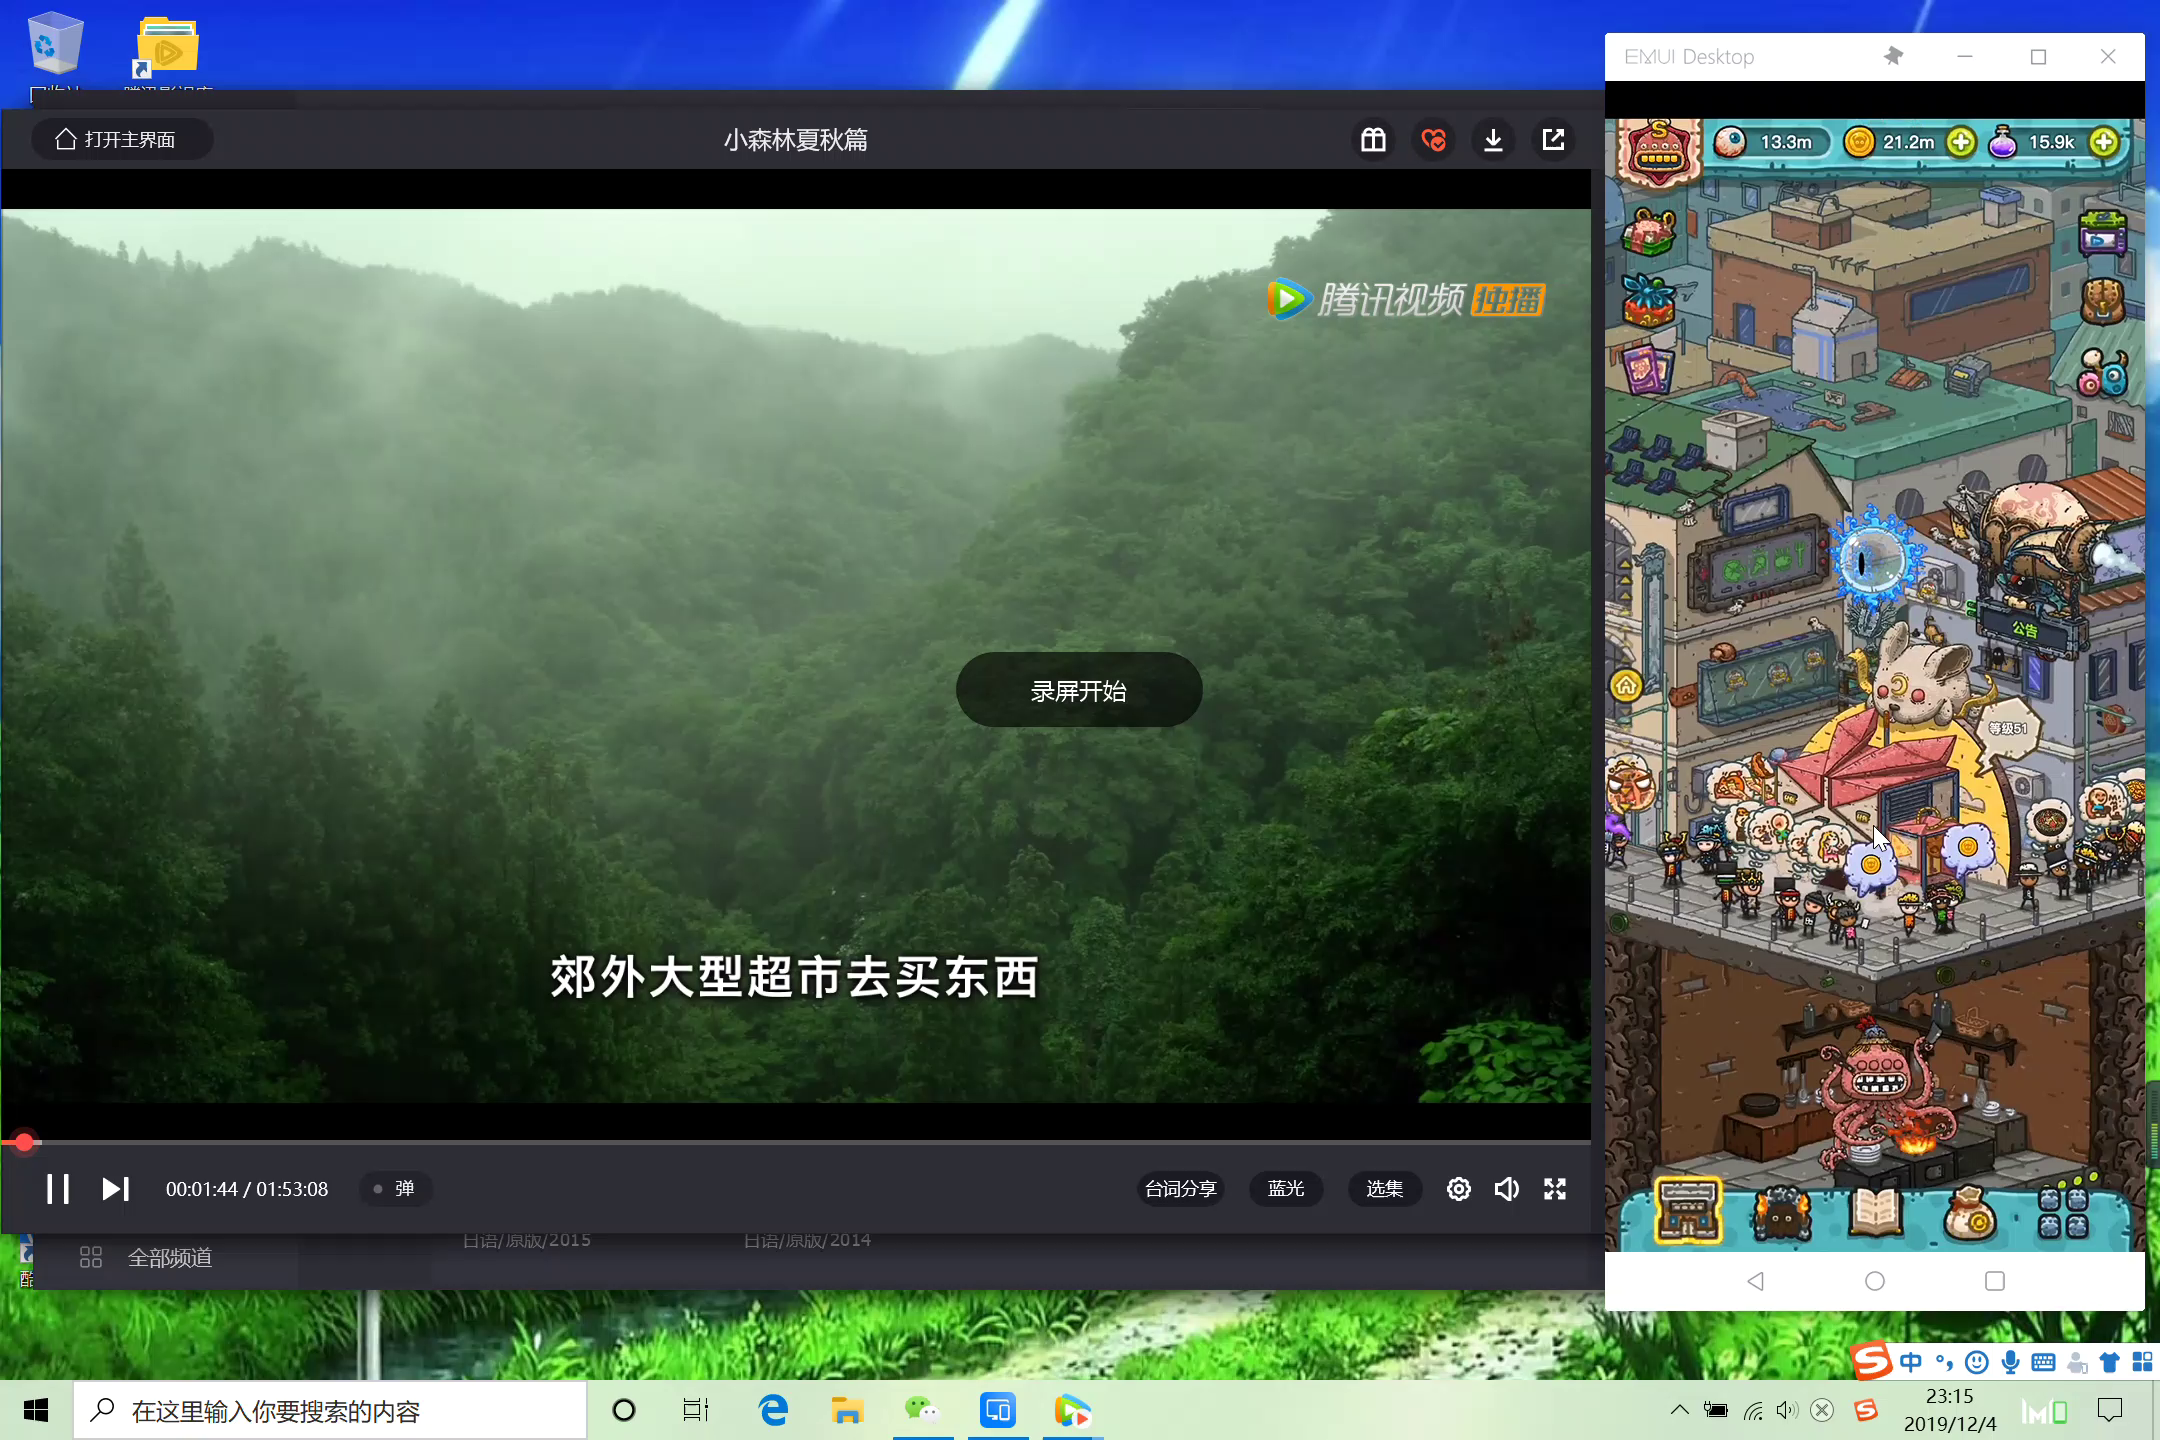
Task: Tap Android recent apps square in EMUI
Action: point(1995,1281)
